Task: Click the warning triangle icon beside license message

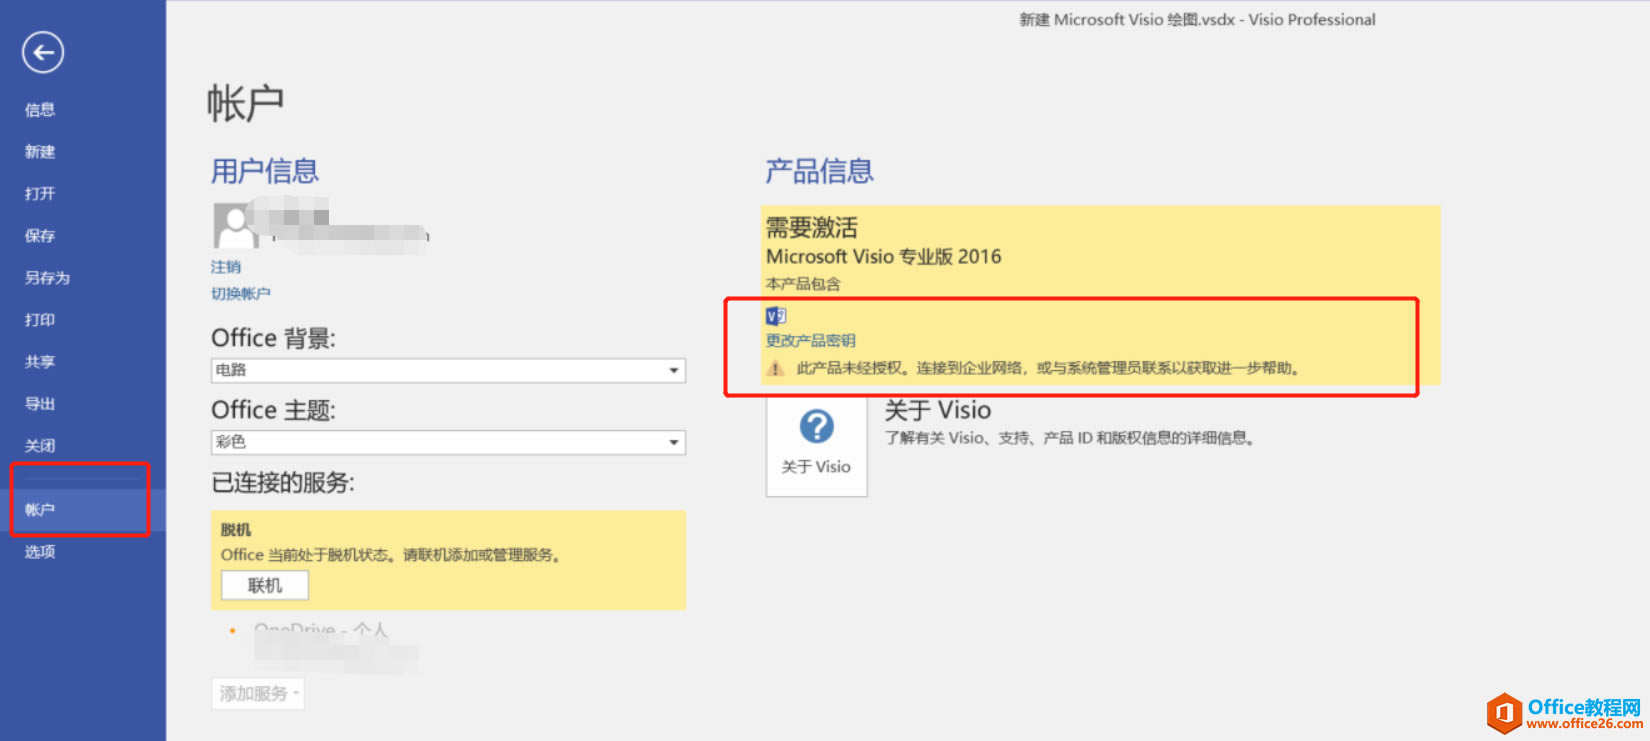Action: click(776, 369)
